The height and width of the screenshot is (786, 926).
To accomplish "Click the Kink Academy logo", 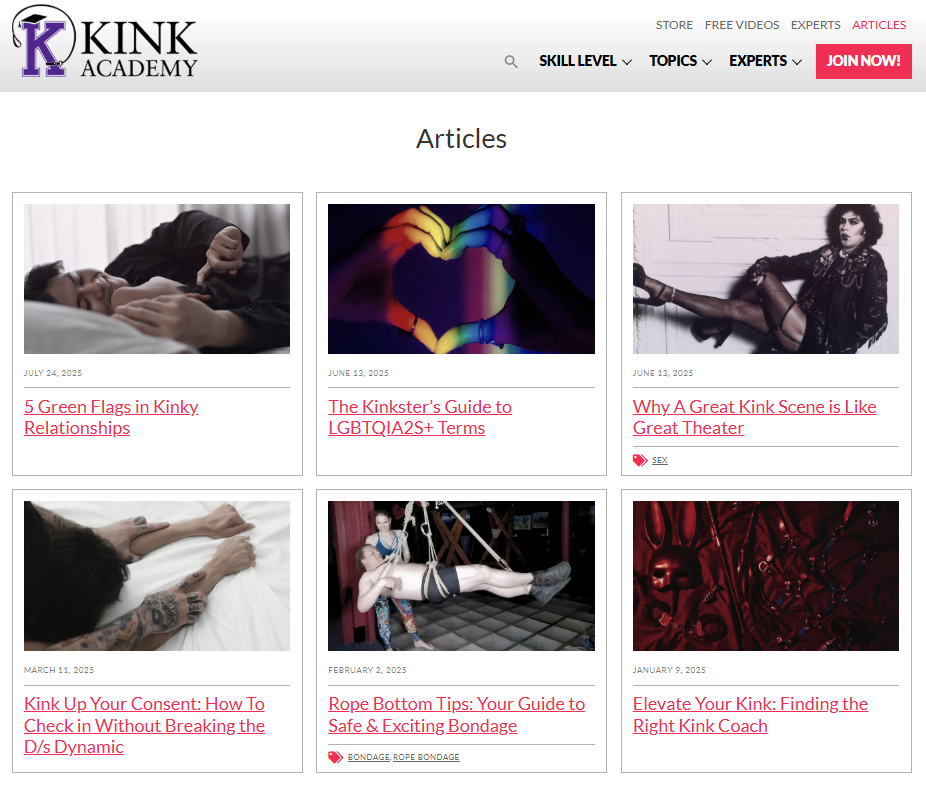I will pyautogui.click(x=105, y=41).
